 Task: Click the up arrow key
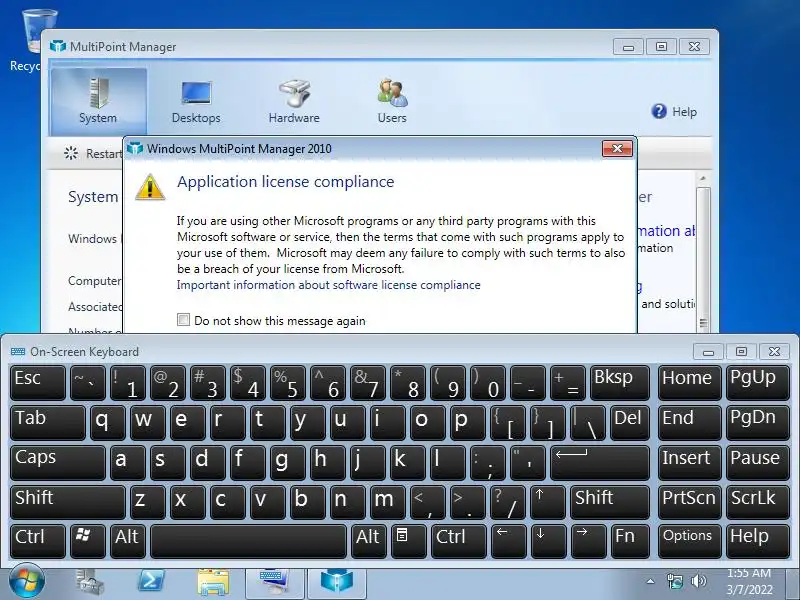[x=548, y=502]
